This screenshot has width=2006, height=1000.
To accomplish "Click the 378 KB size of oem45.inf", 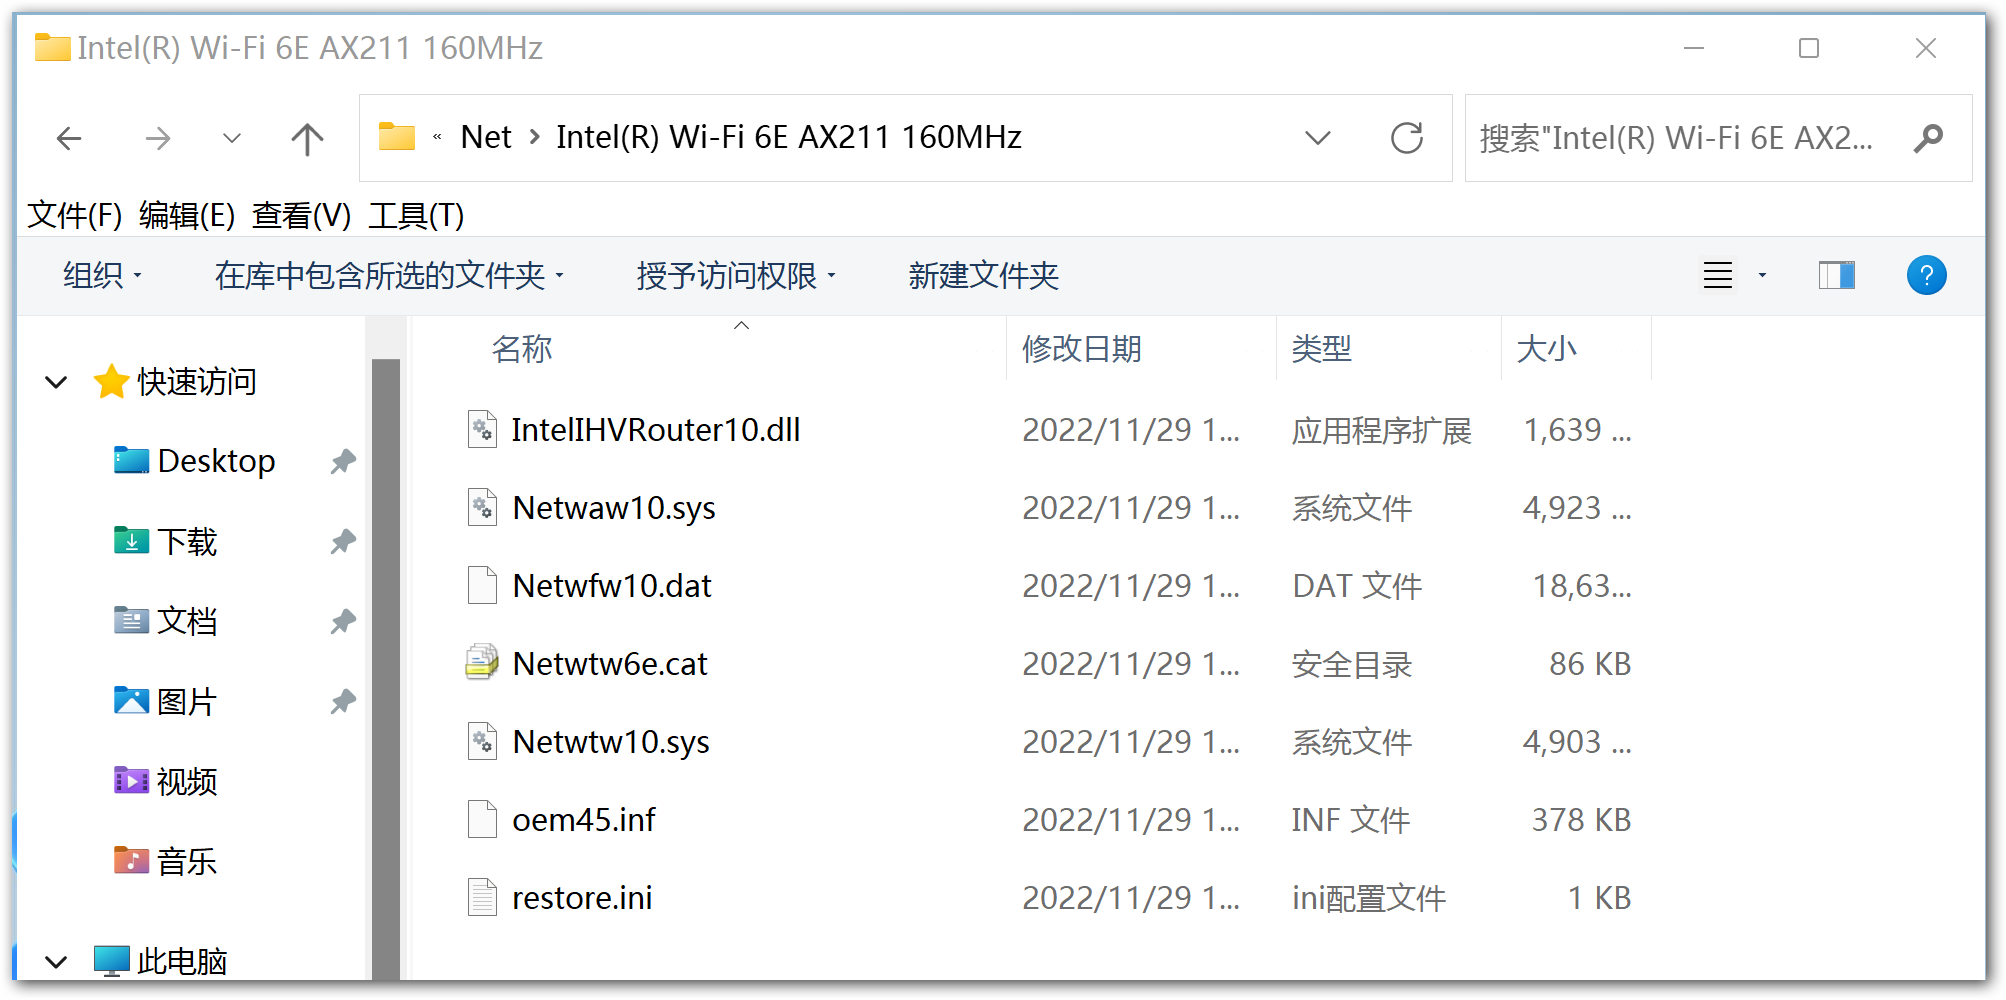I will [x=1581, y=820].
